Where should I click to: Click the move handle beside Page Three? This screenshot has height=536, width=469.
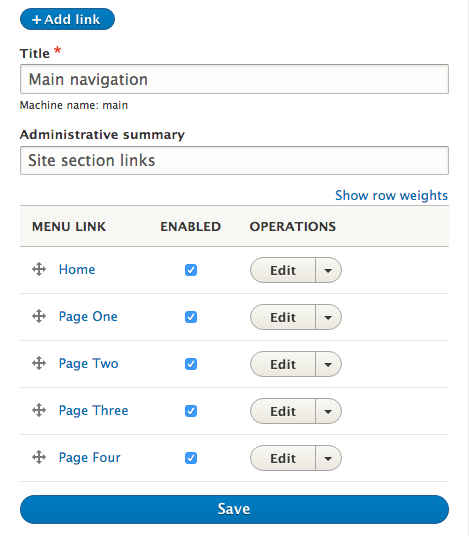(x=39, y=410)
